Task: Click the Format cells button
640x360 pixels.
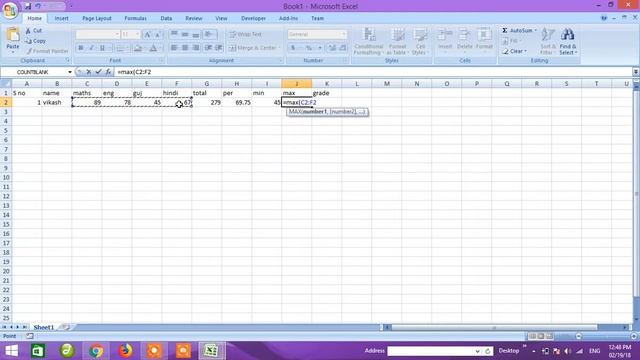Action: (x=484, y=41)
